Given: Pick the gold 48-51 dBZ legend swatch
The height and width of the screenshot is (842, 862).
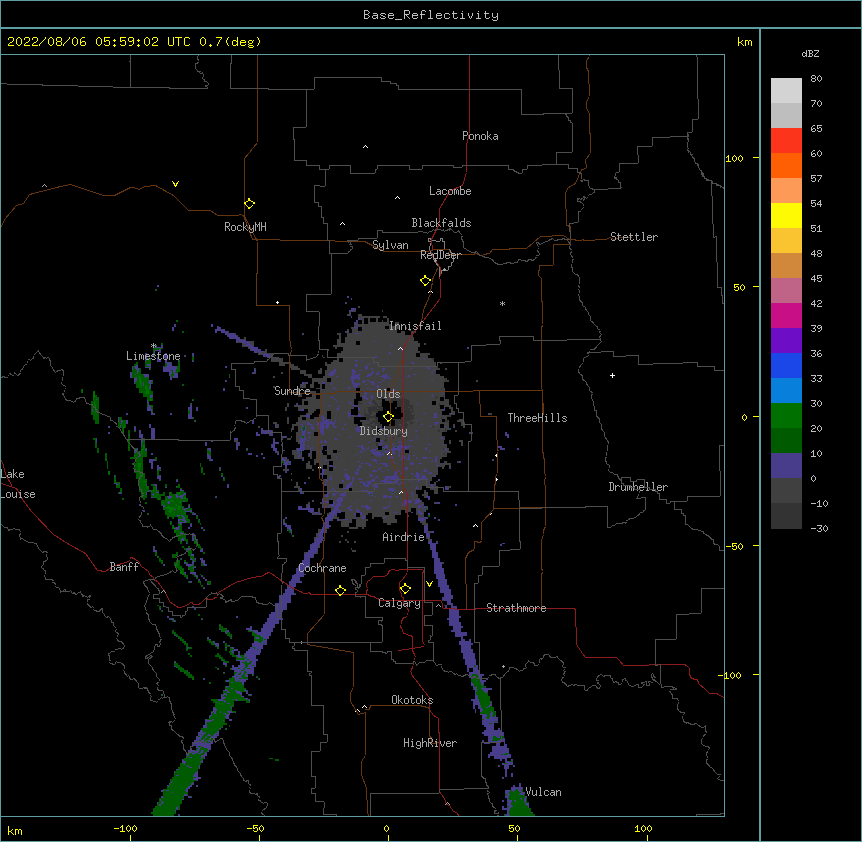Looking at the screenshot, I should [786, 241].
